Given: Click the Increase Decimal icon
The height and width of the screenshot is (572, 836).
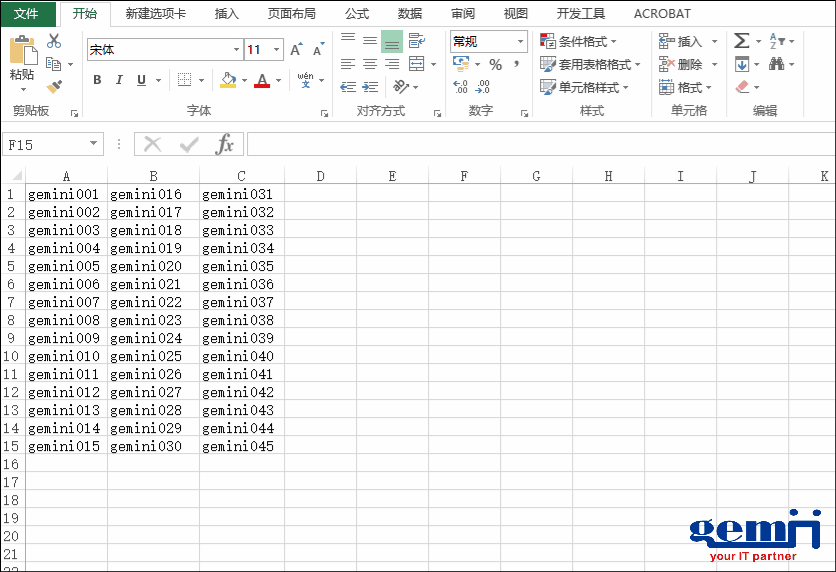Looking at the screenshot, I should point(461,87).
